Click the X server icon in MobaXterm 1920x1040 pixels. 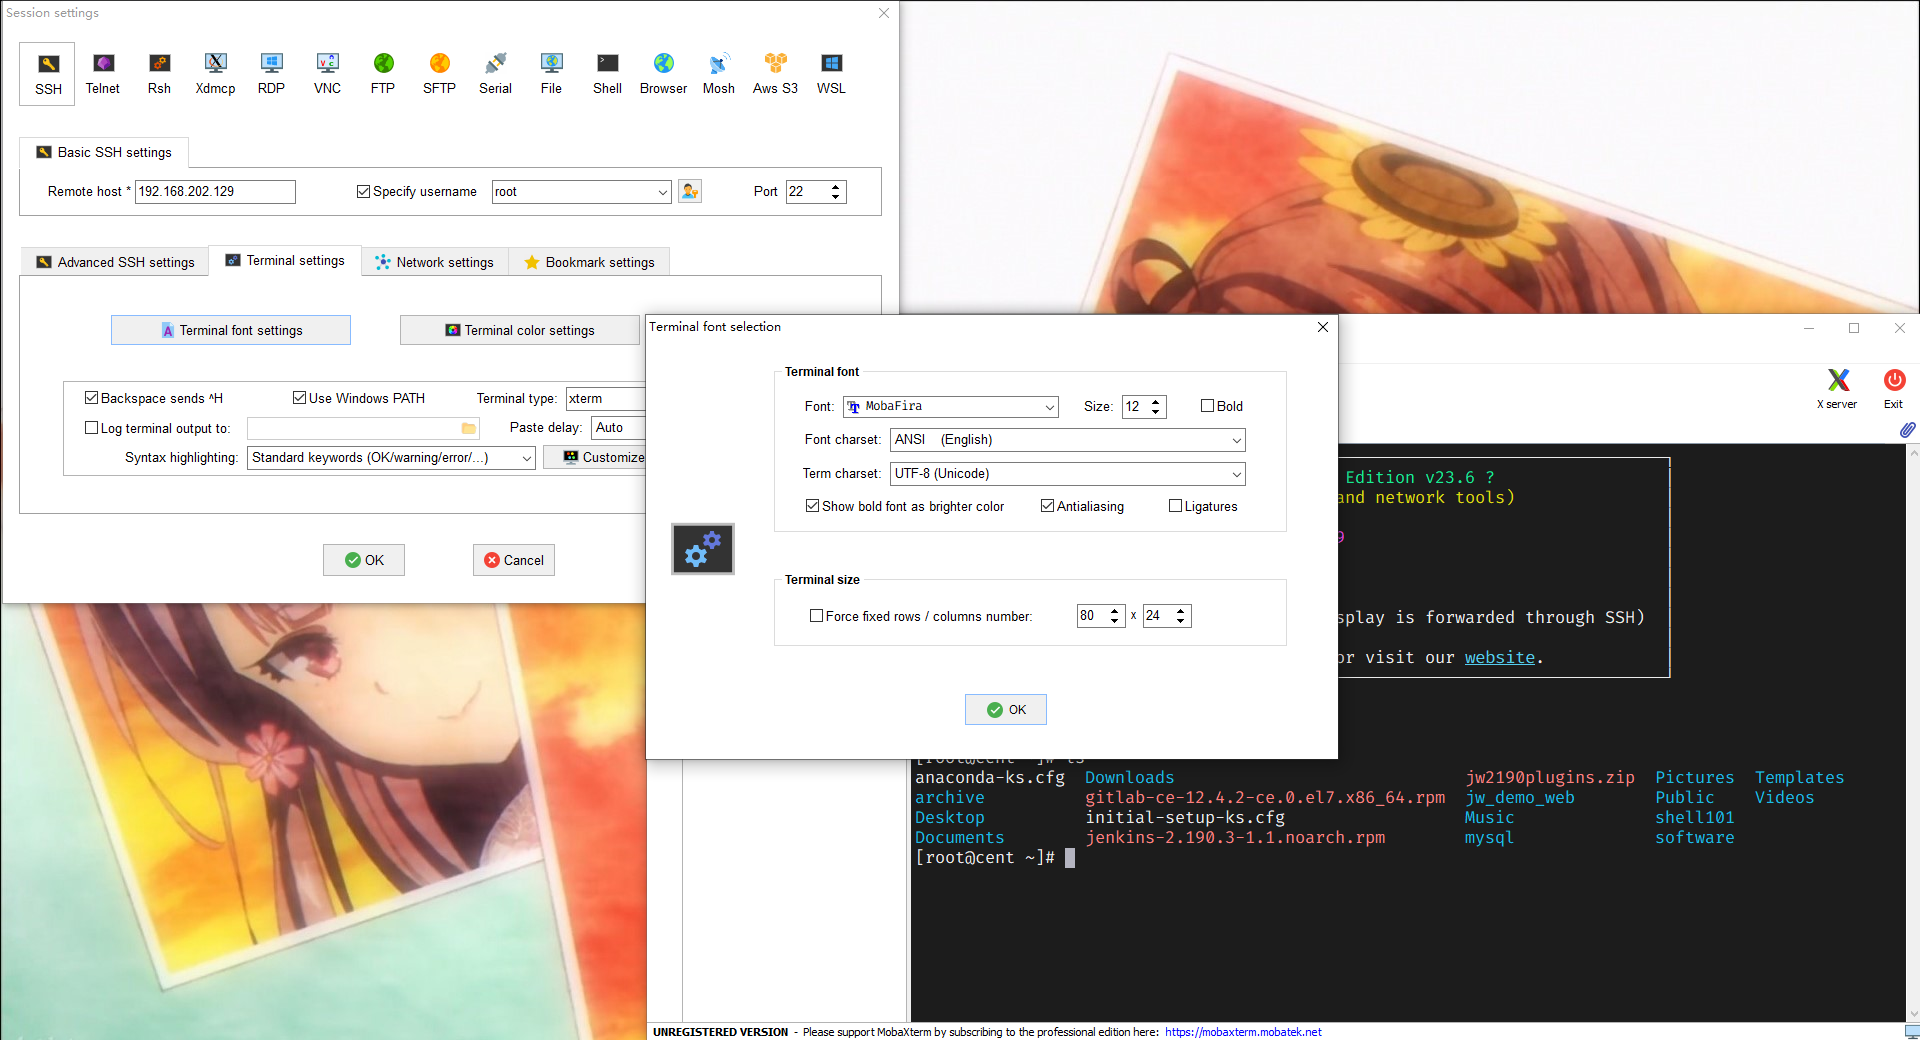(x=1837, y=388)
